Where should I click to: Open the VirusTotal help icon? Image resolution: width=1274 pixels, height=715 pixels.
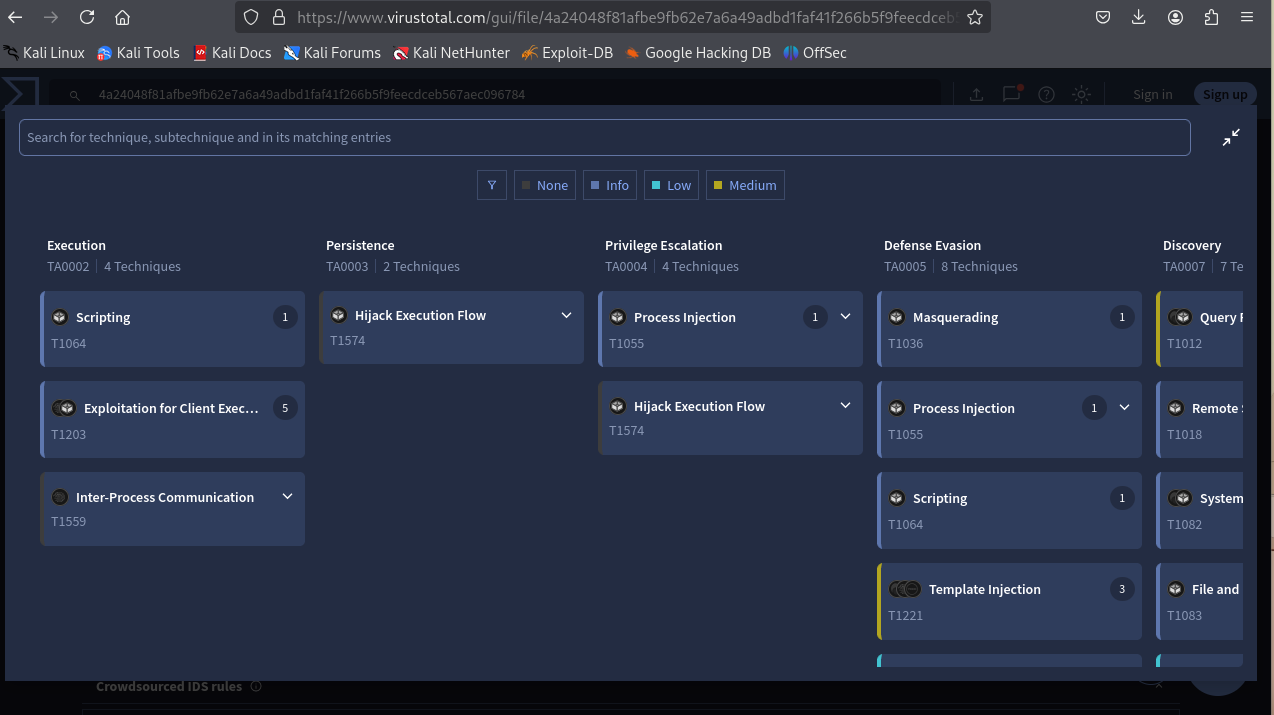[x=1046, y=94]
